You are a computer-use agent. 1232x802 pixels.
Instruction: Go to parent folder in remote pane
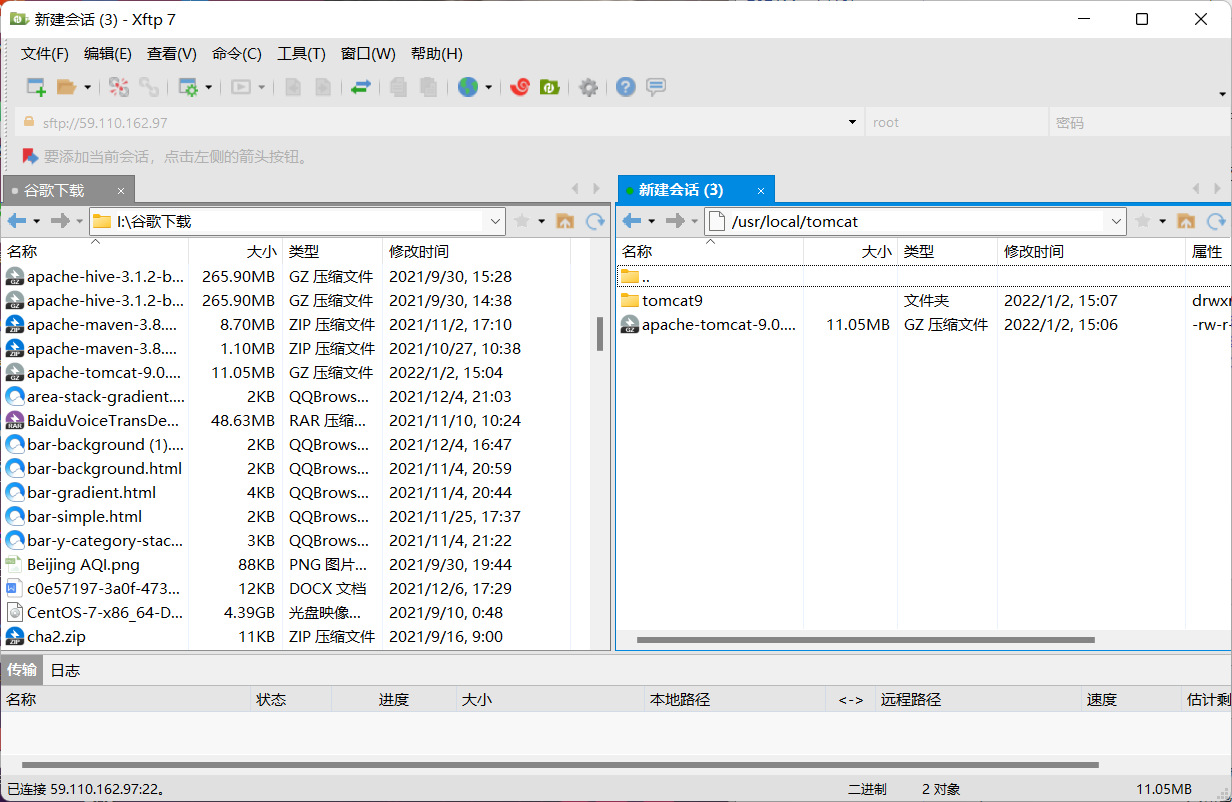point(1186,221)
